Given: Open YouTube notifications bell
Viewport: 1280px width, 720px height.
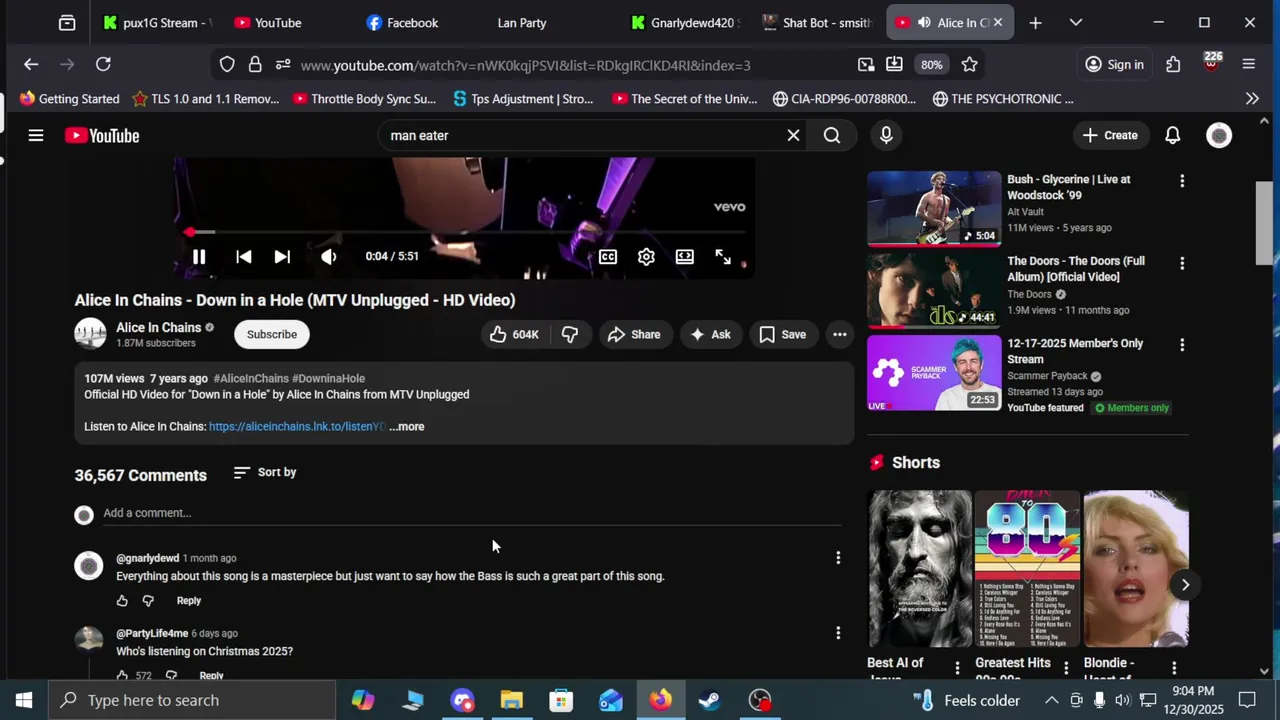Looking at the screenshot, I should coord(1173,136).
